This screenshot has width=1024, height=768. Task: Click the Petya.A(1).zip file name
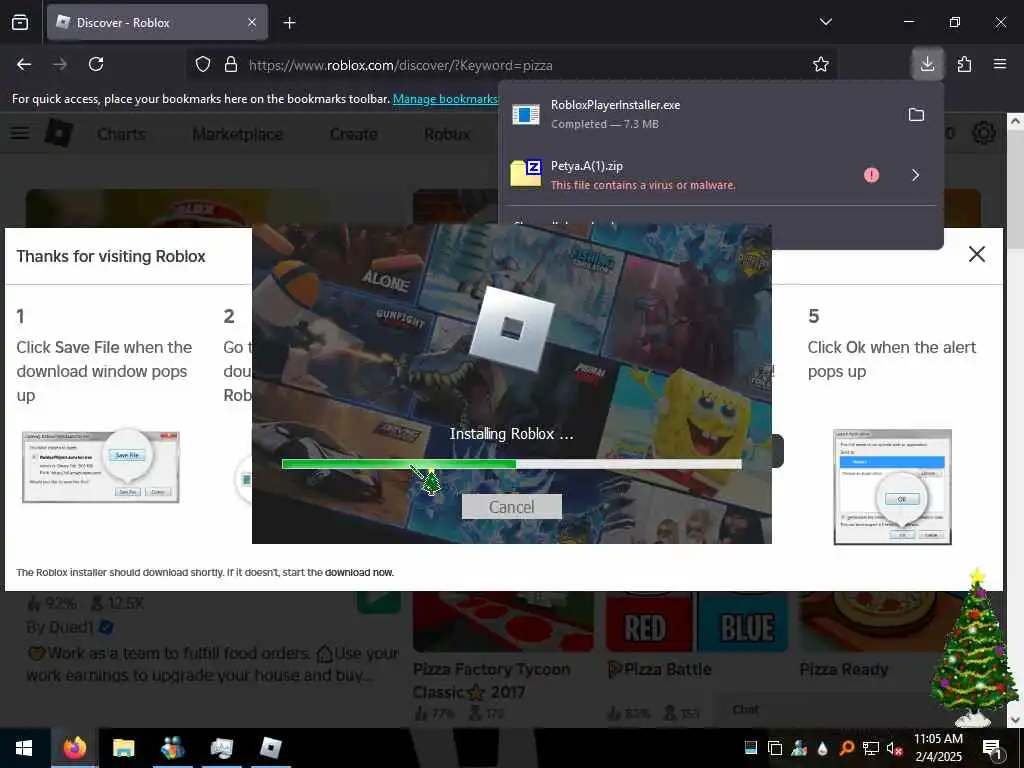click(586, 166)
